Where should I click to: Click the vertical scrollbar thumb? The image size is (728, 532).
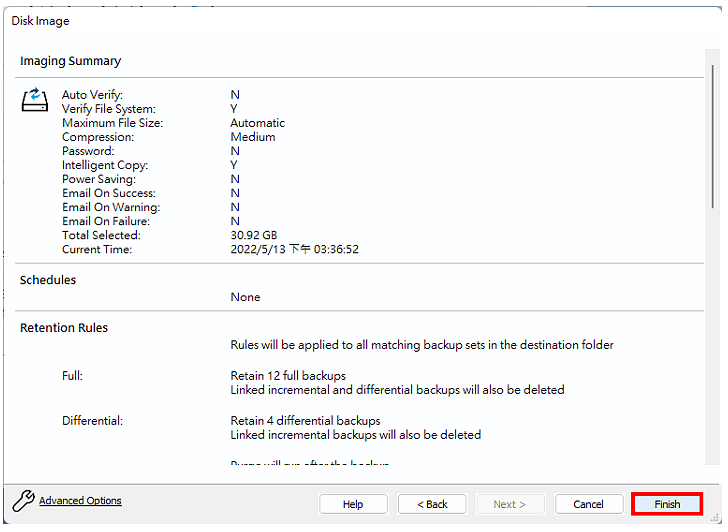point(713,137)
